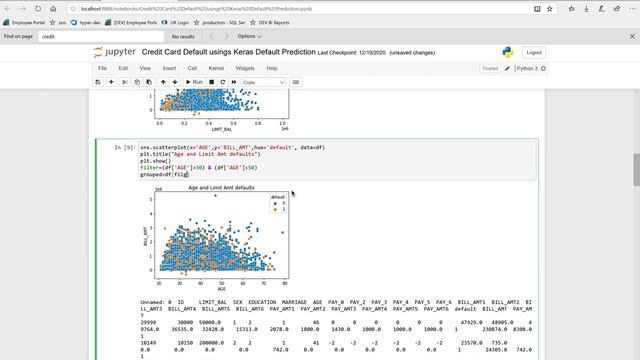Screen dimensions: 640x360
Task: Restart the kernel icon
Action: click(223, 82)
